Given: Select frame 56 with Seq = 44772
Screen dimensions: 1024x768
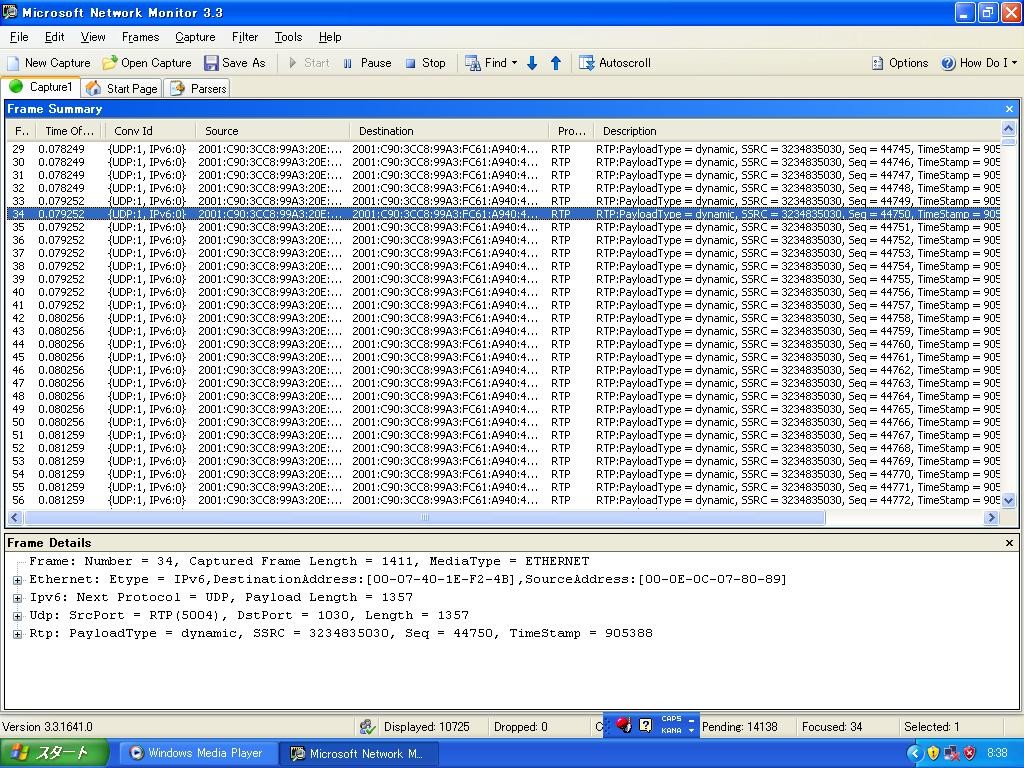Looking at the screenshot, I should pyautogui.click(x=503, y=500).
